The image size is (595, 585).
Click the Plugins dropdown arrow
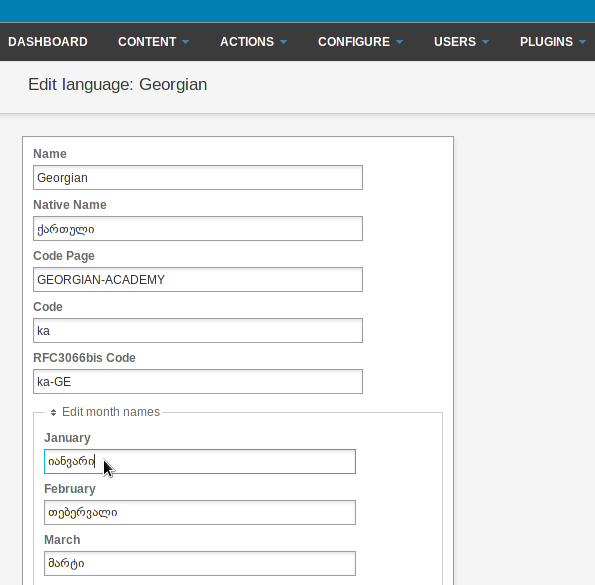582,42
